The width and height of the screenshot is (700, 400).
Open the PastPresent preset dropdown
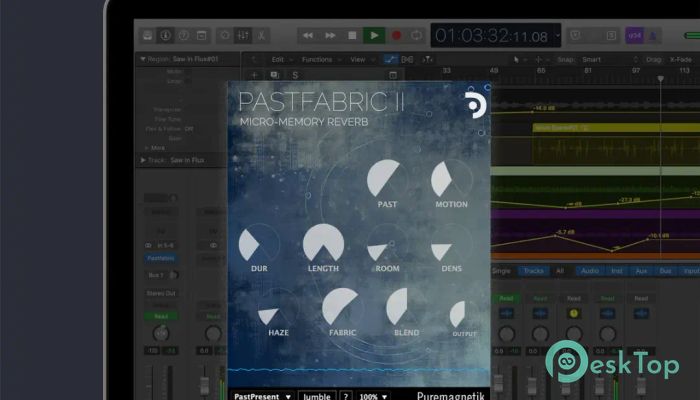click(262, 396)
